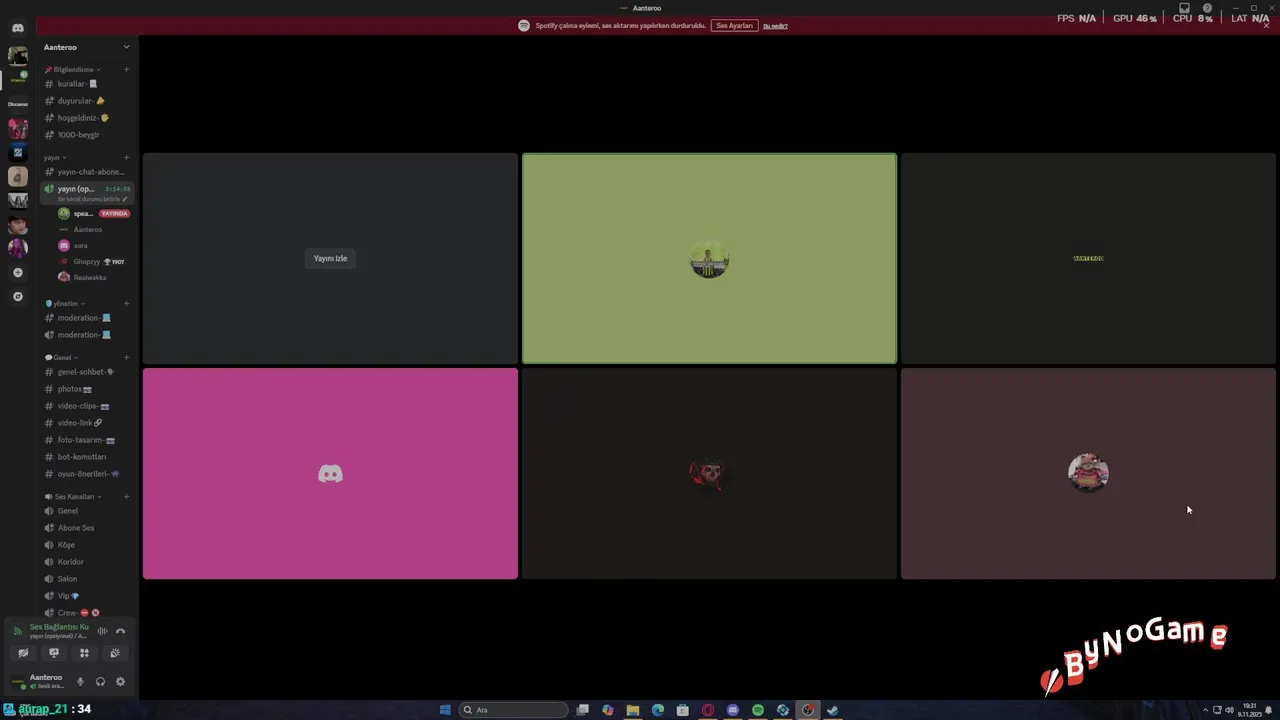The image size is (1280, 720).
Task: Open the kurallar channel
Action: click(87, 84)
